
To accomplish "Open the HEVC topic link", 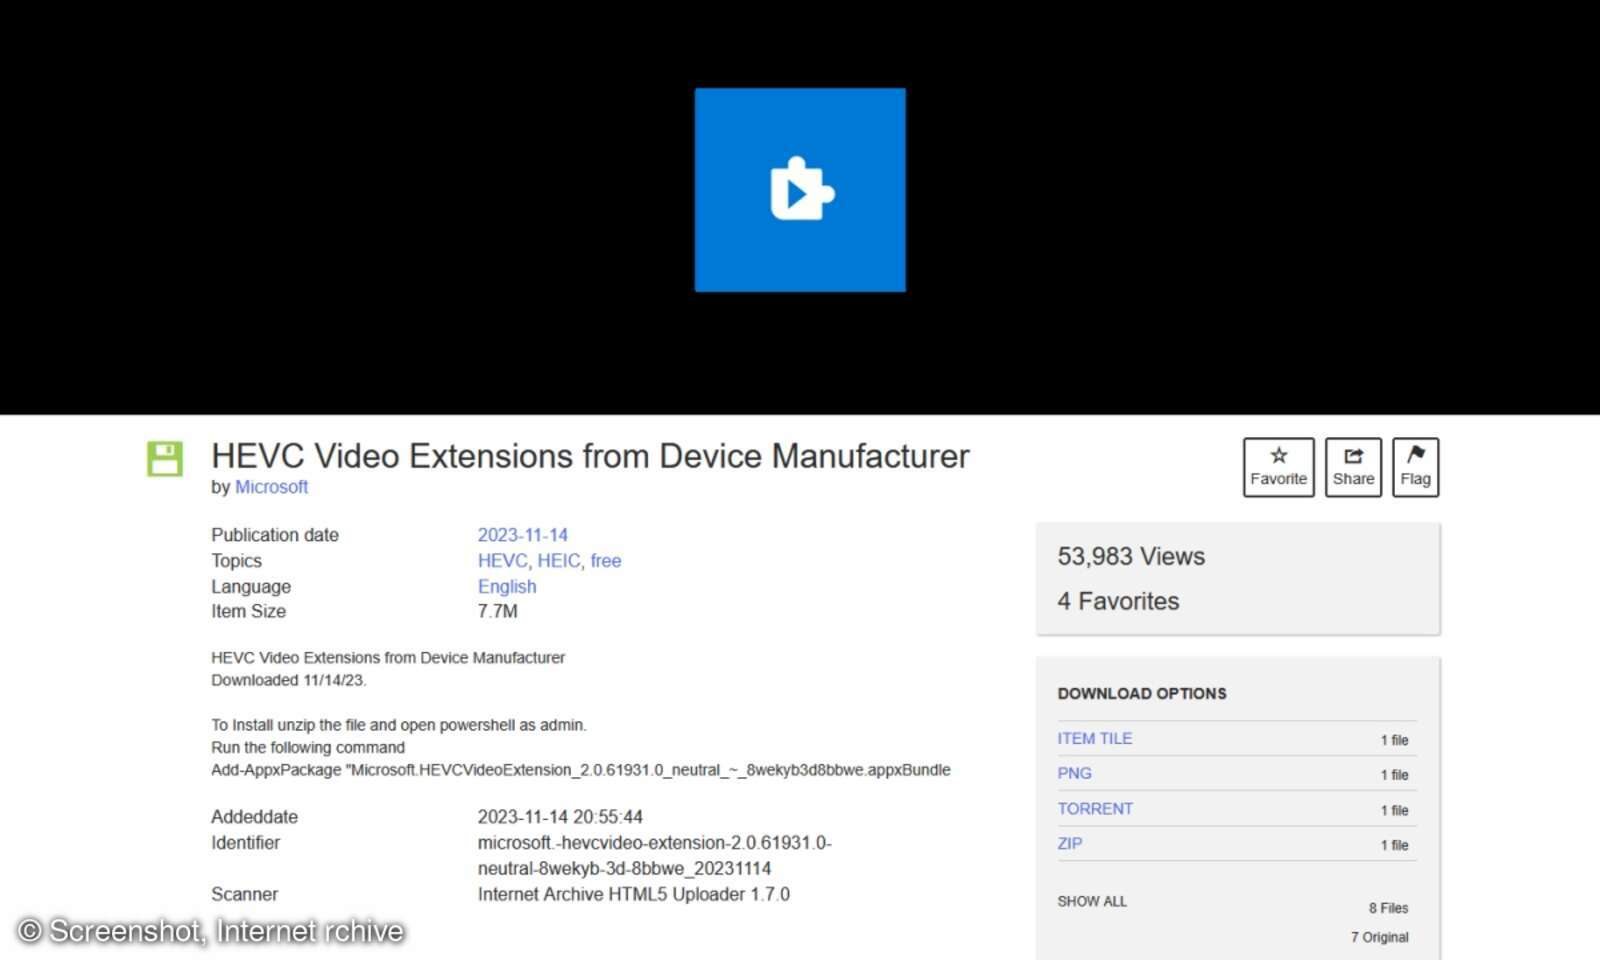I will coord(502,560).
